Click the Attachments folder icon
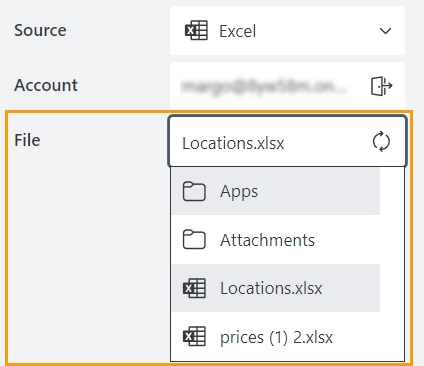 pyautogui.click(x=194, y=239)
